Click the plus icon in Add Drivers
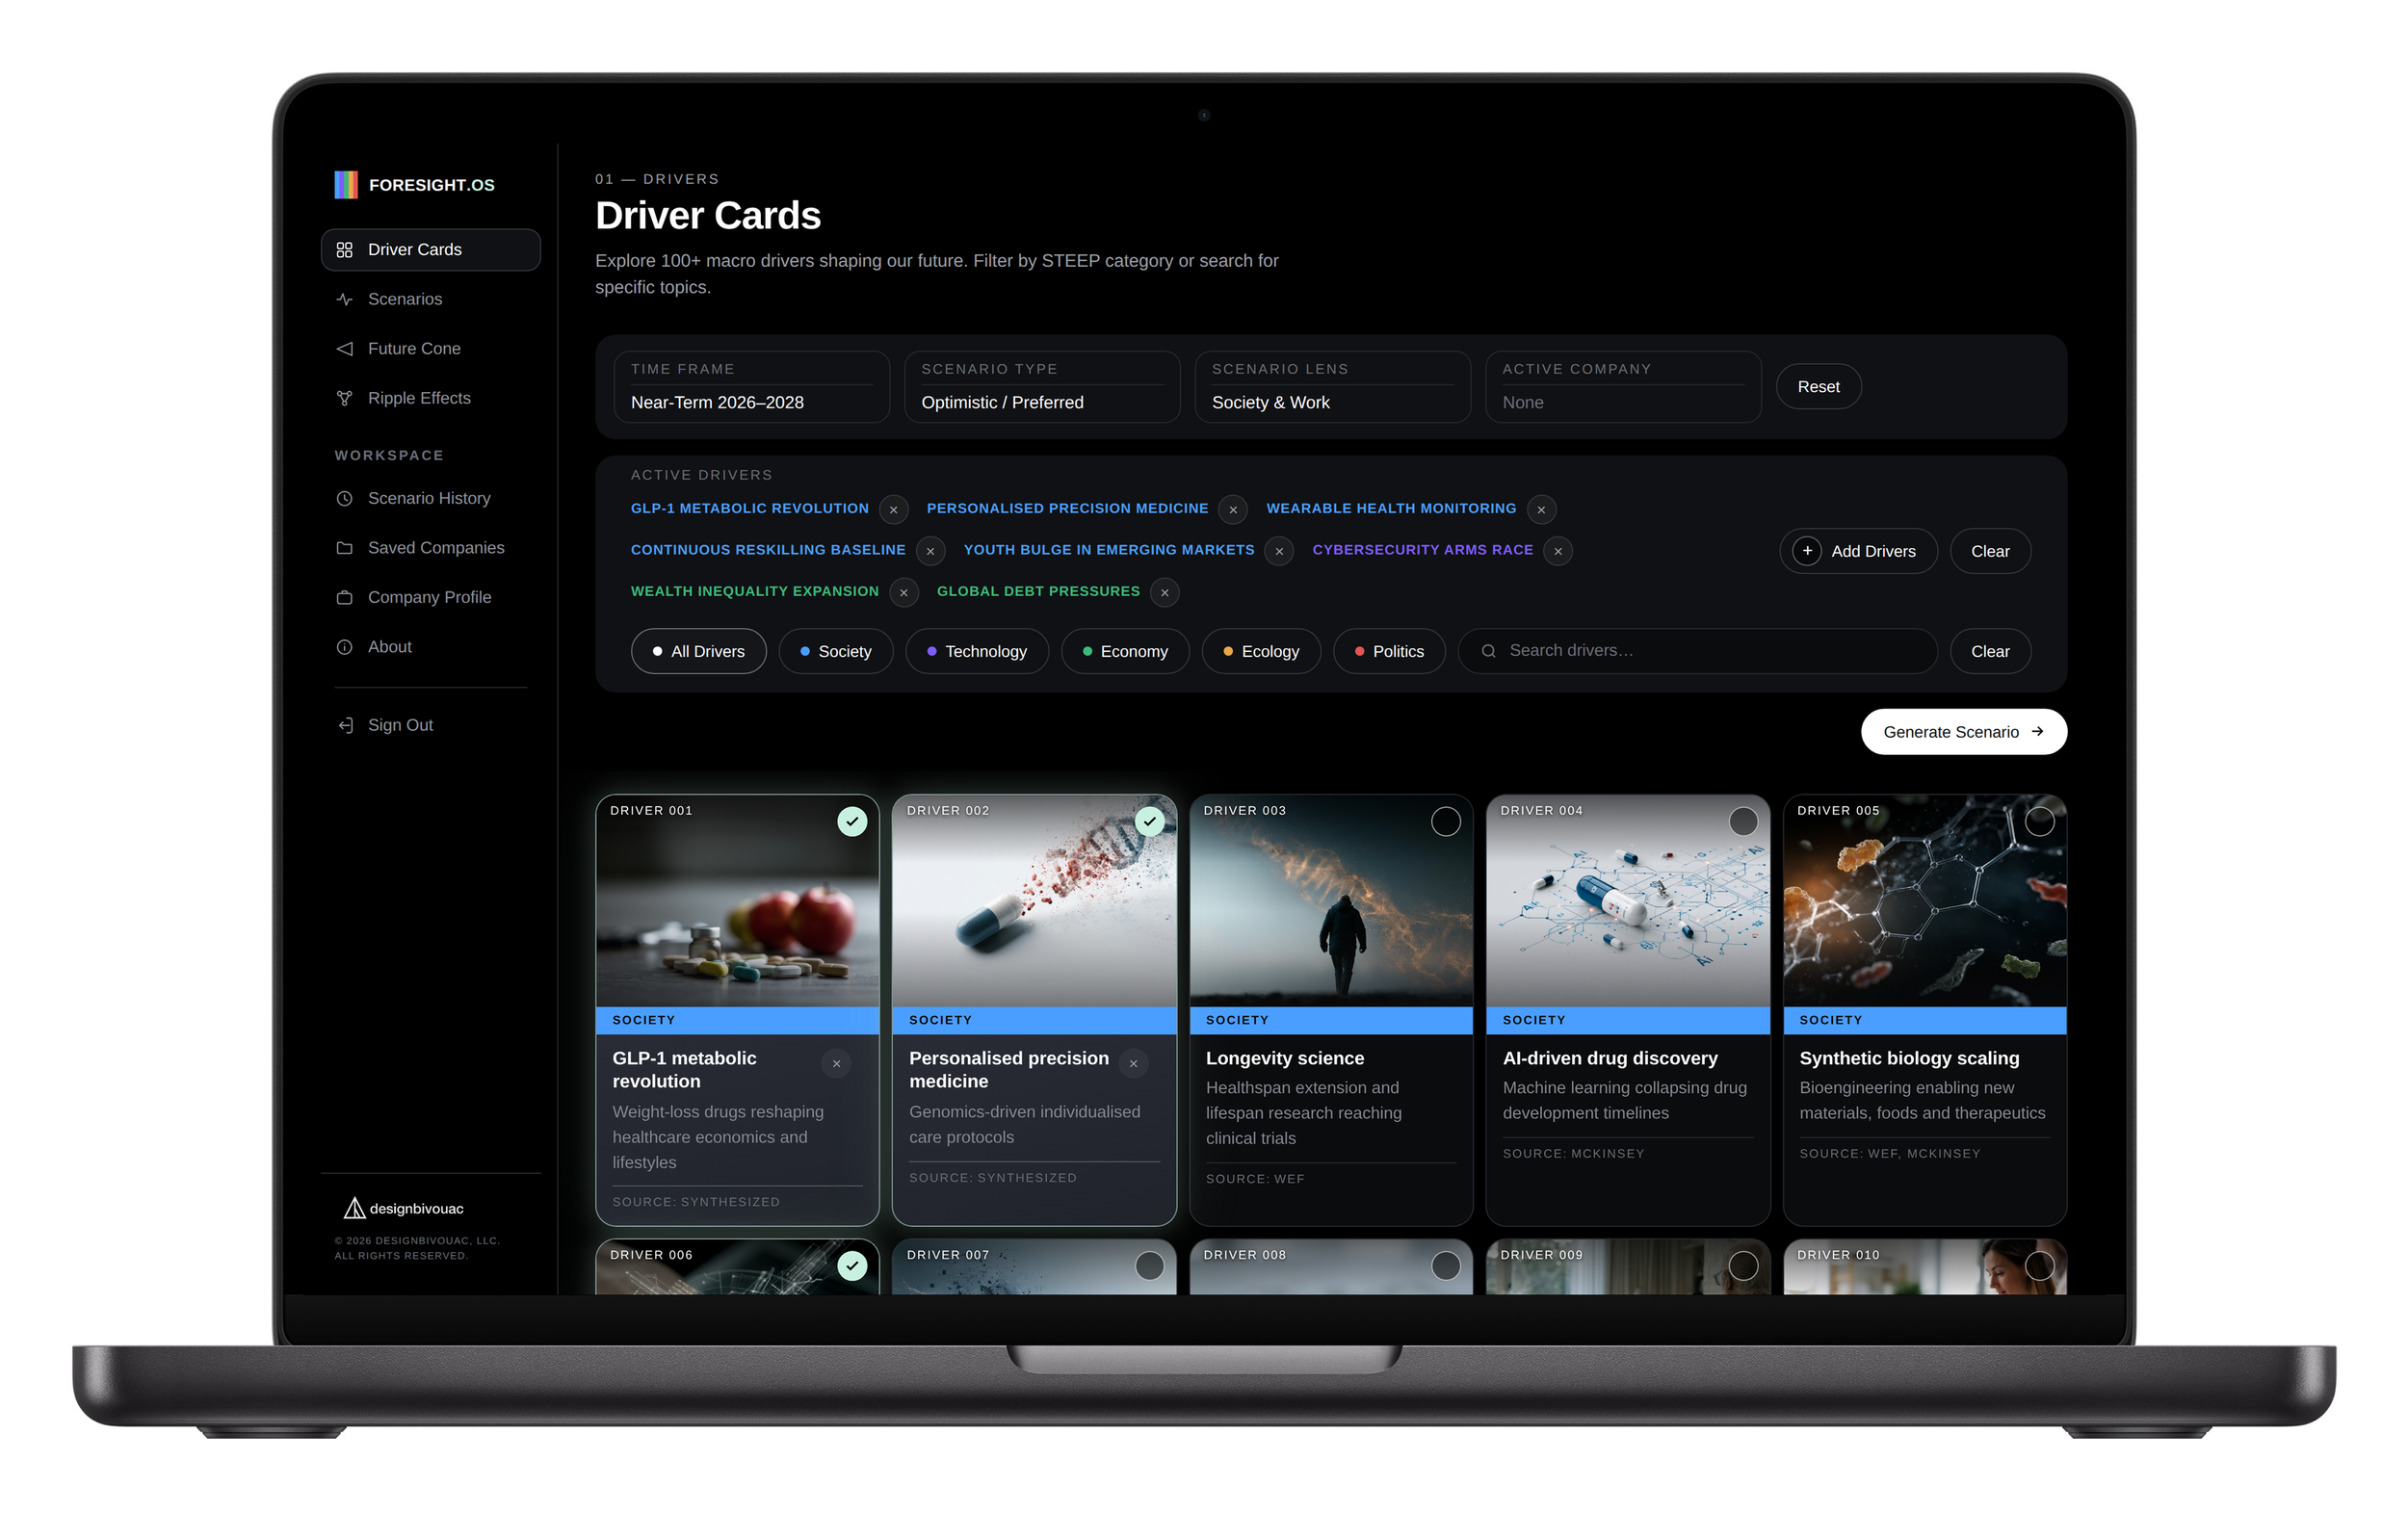 (1807, 551)
